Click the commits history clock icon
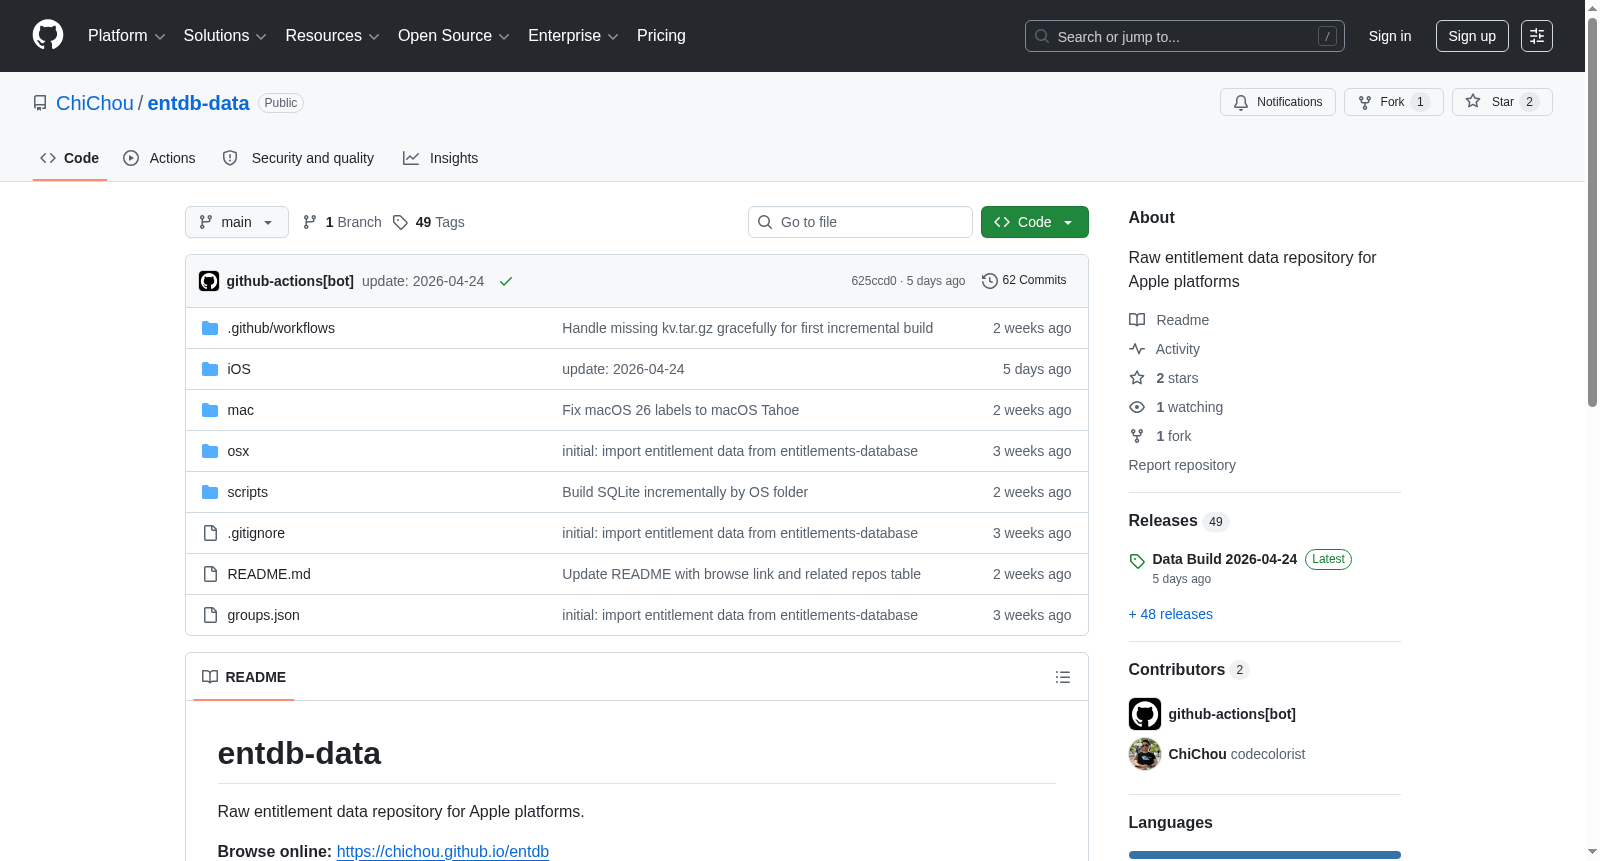Screen dimensions: 1600x861 990,281
